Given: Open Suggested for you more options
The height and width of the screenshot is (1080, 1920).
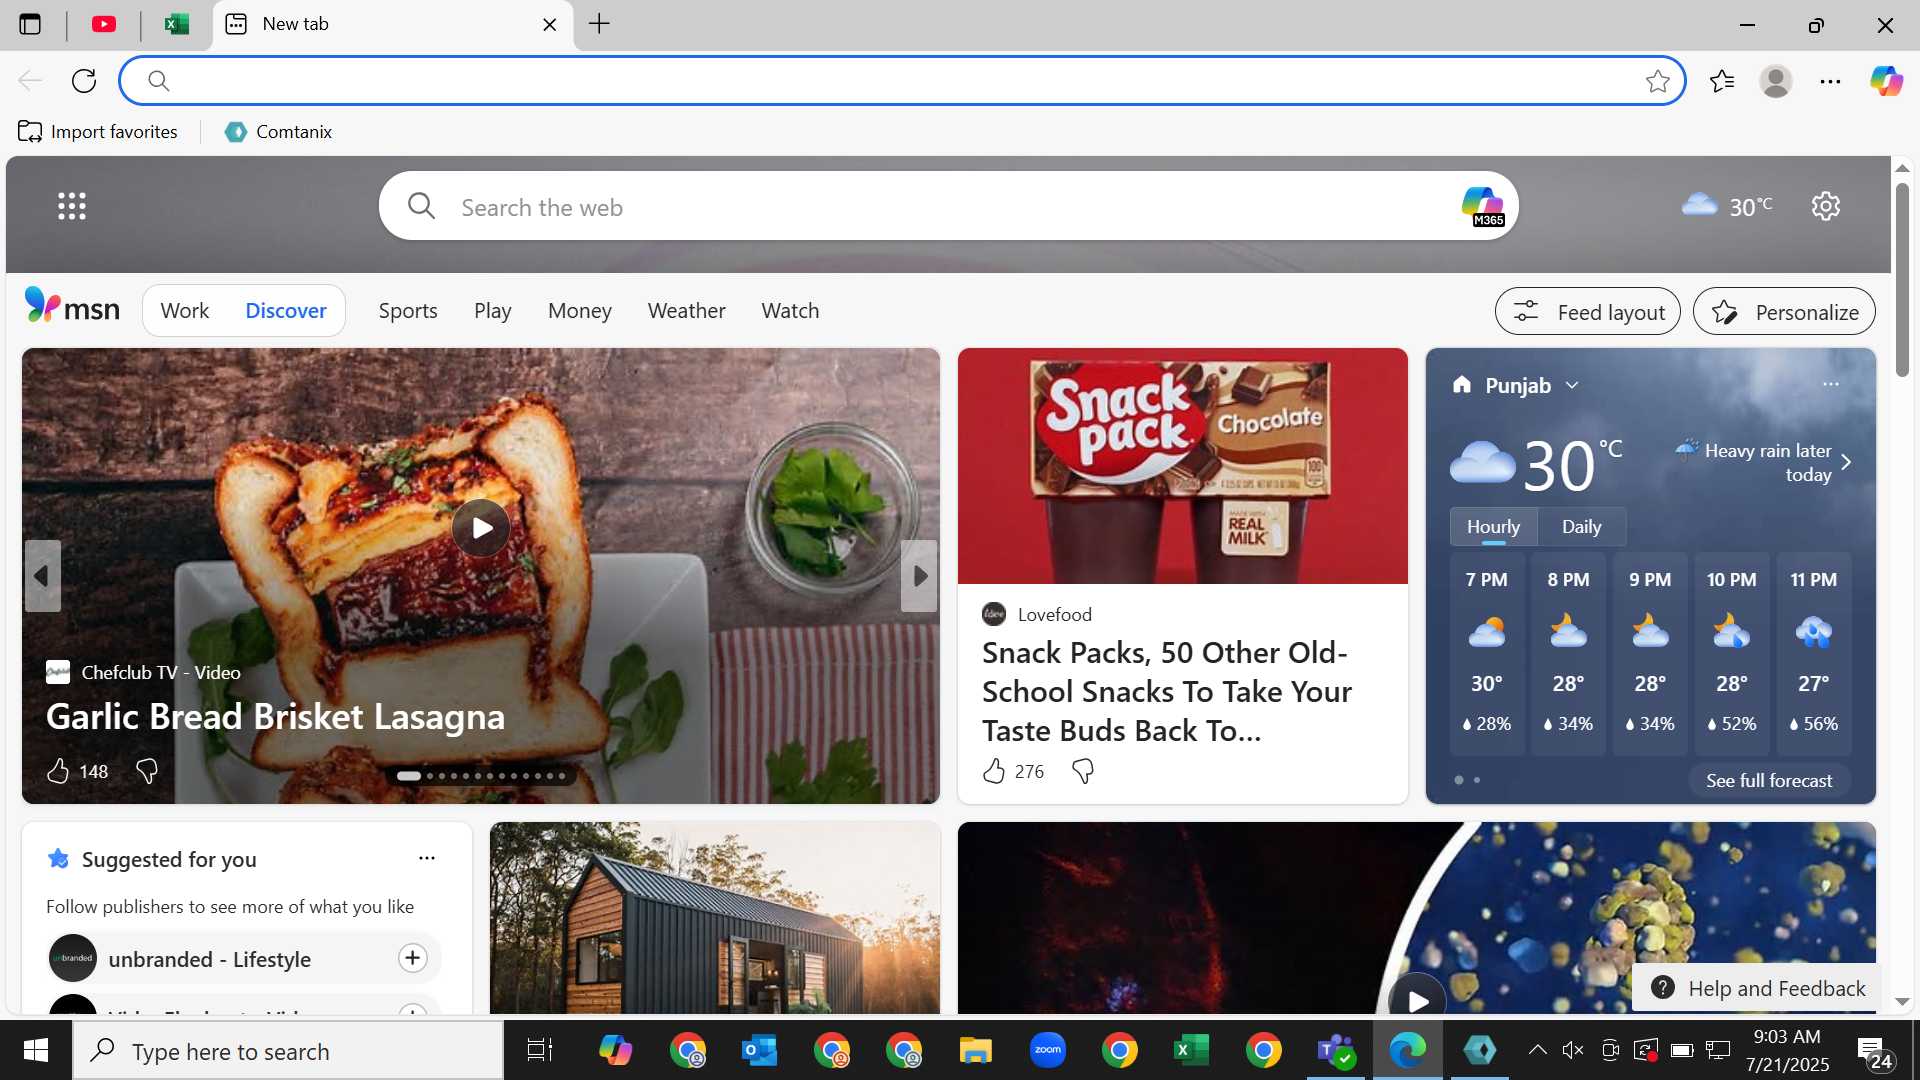Looking at the screenshot, I should (x=427, y=858).
